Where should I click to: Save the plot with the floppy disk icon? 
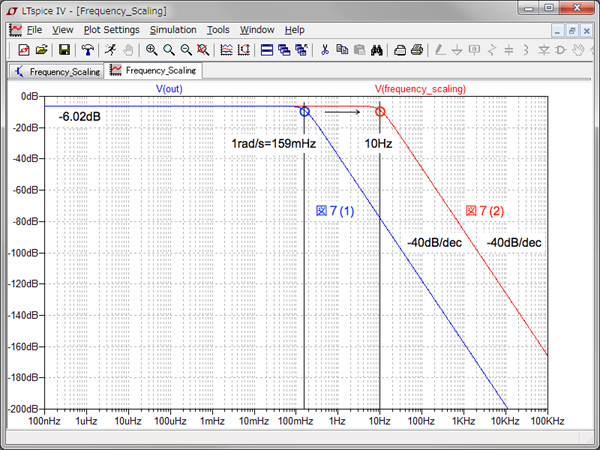(64, 49)
